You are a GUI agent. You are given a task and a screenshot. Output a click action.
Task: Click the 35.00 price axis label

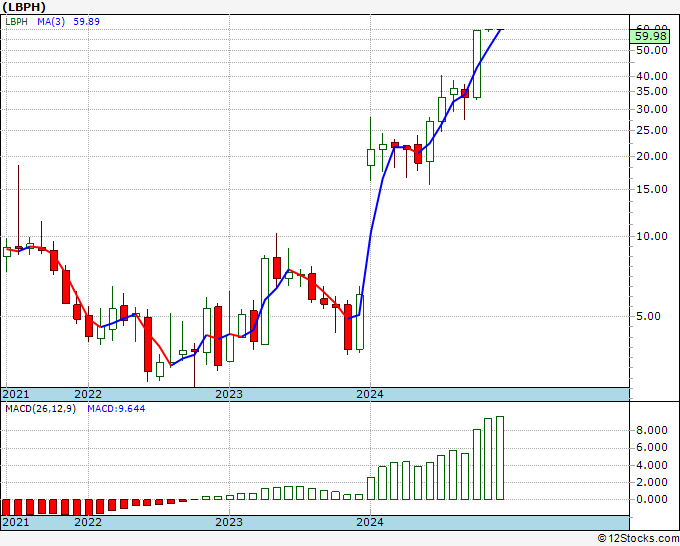(652, 92)
